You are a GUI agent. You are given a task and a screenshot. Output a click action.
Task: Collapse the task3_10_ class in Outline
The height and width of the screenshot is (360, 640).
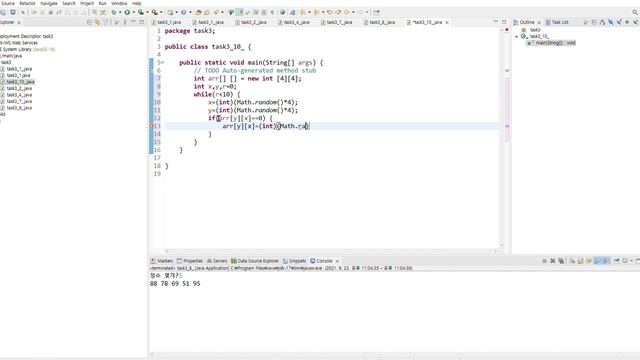pyautogui.click(x=517, y=36)
